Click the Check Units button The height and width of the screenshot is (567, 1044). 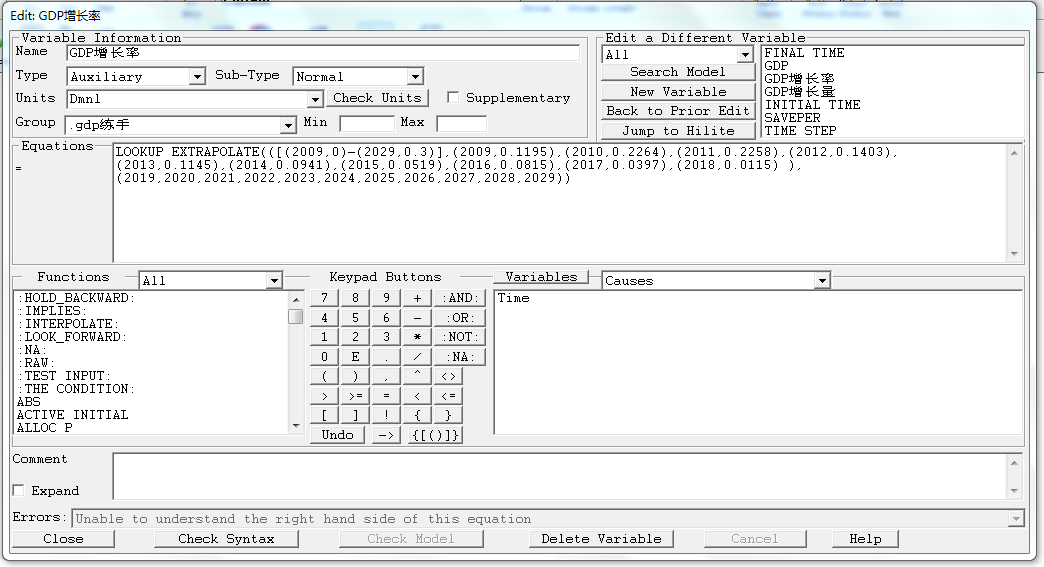(x=378, y=98)
